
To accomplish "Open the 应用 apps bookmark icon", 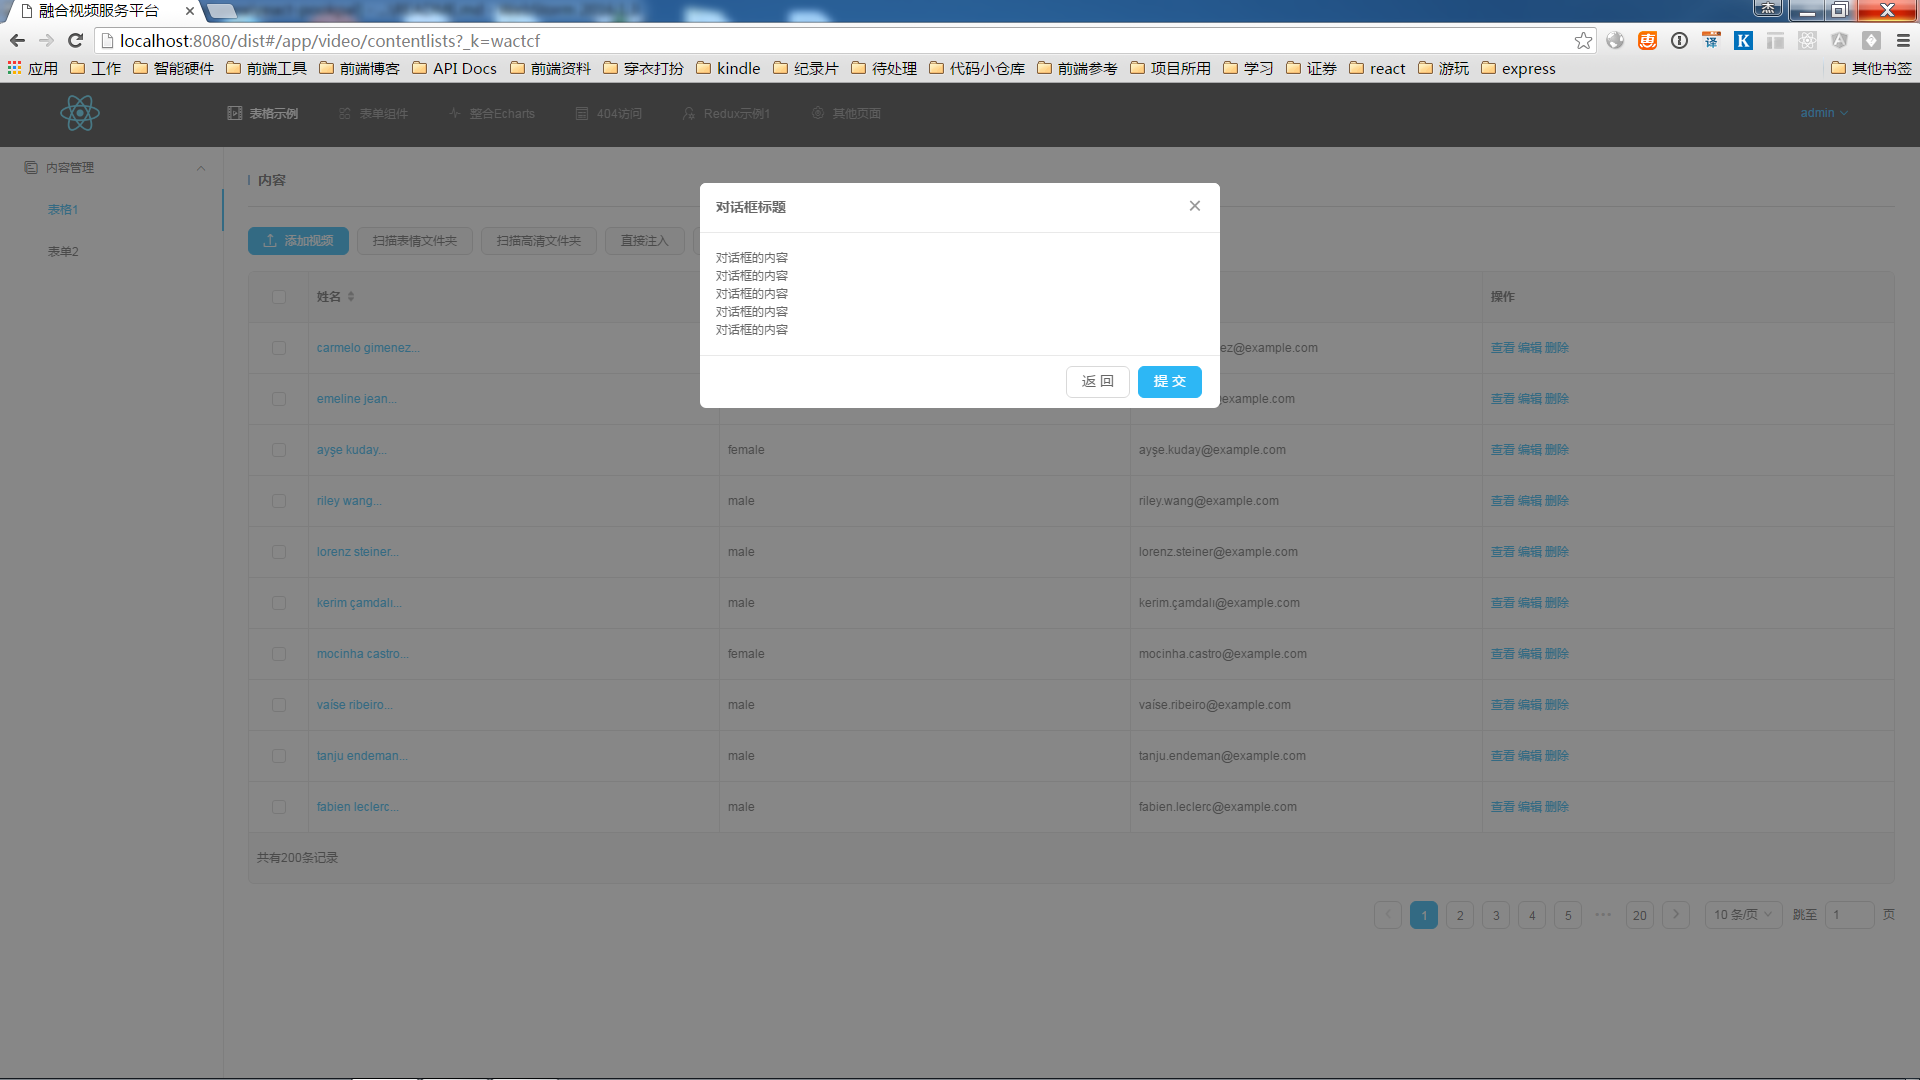I will [33, 68].
